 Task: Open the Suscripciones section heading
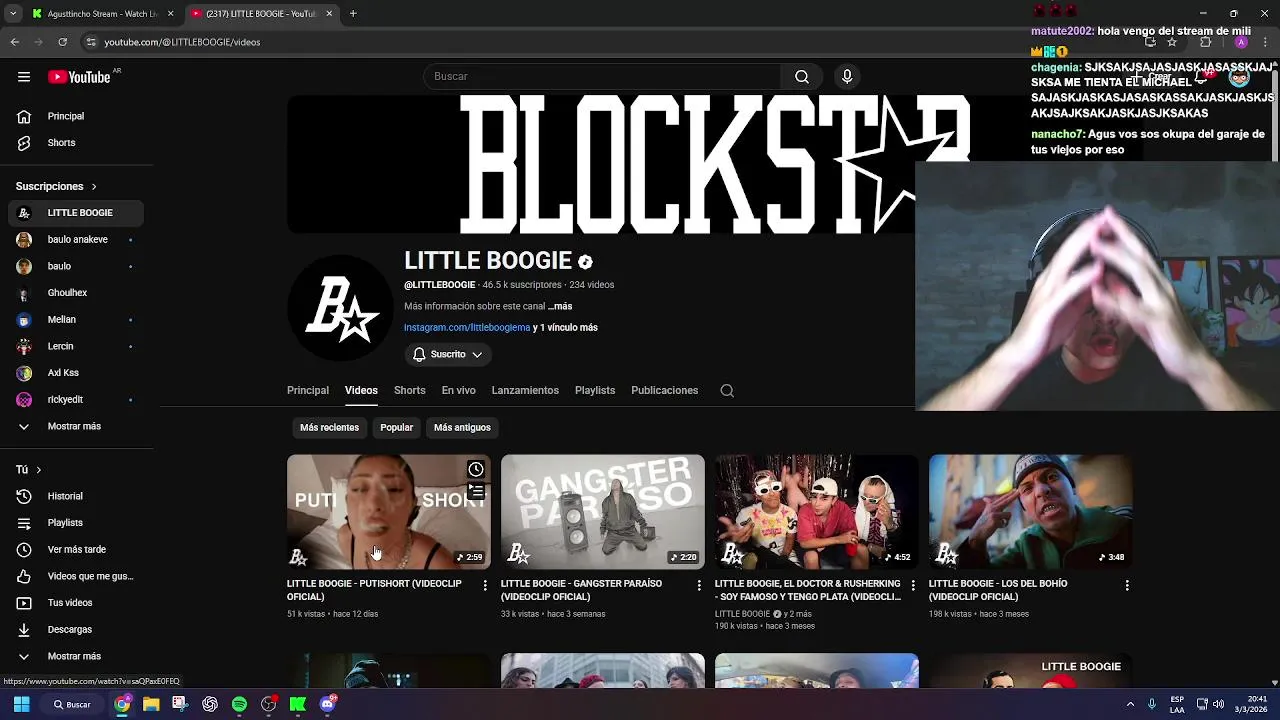[56, 187]
